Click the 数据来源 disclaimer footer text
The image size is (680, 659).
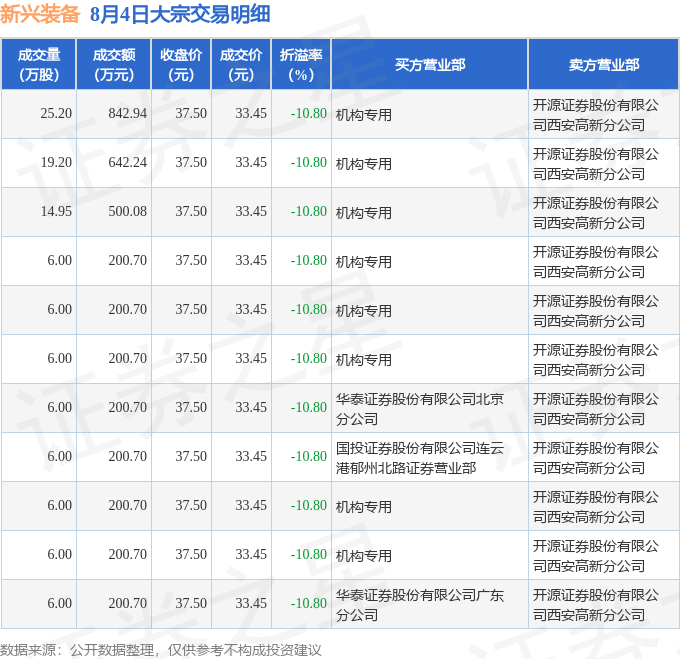pyautogui.click(x=160, y=650)
